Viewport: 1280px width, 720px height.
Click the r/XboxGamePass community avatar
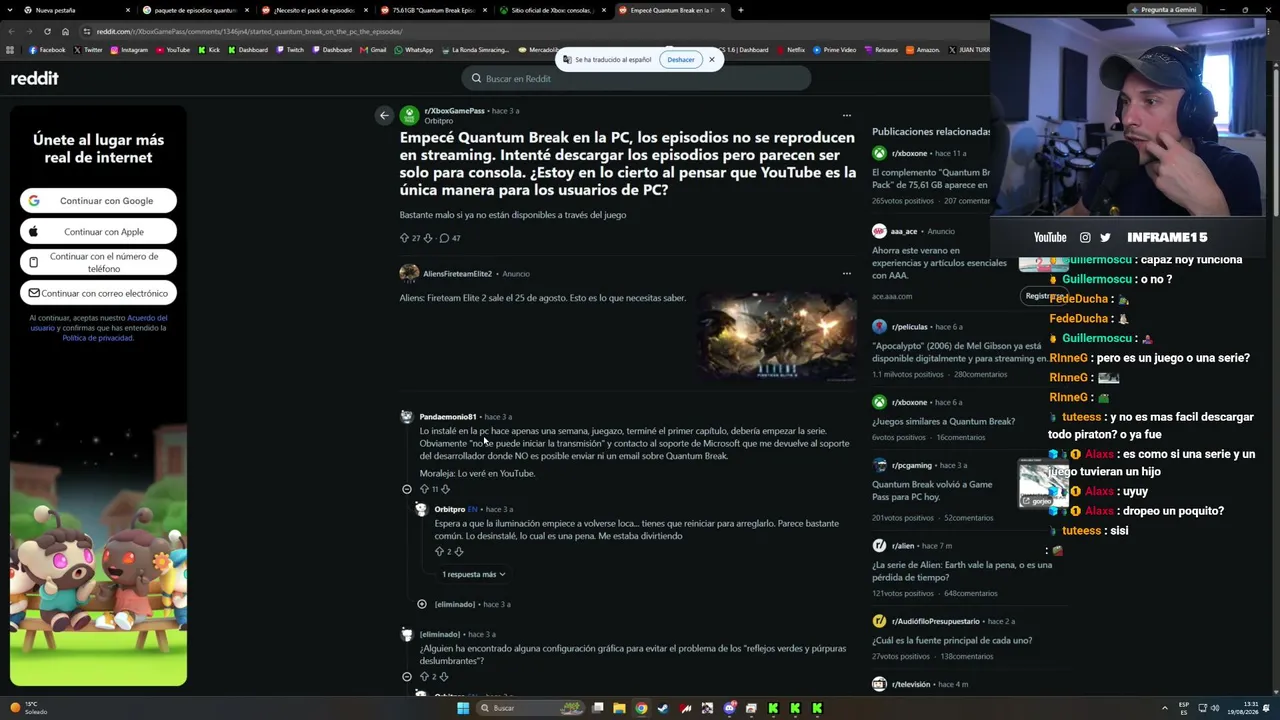(x=409, y=116)
